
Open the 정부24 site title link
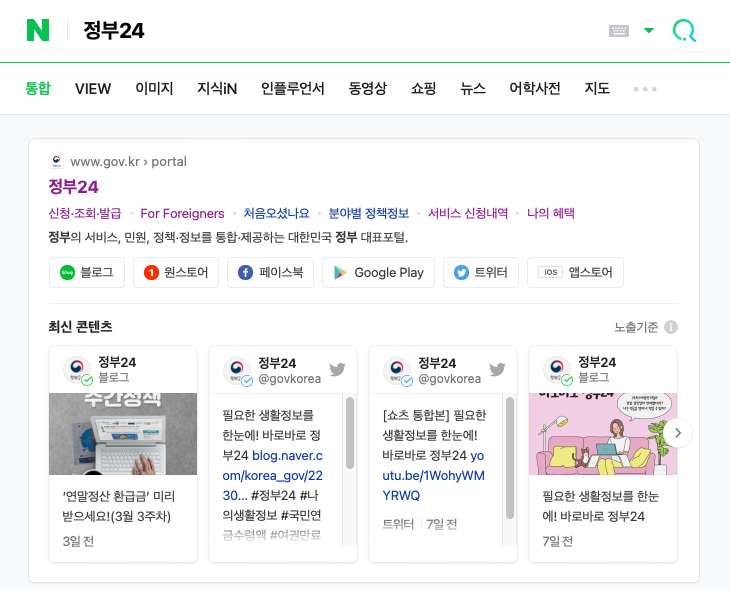(x=74, y=187)
